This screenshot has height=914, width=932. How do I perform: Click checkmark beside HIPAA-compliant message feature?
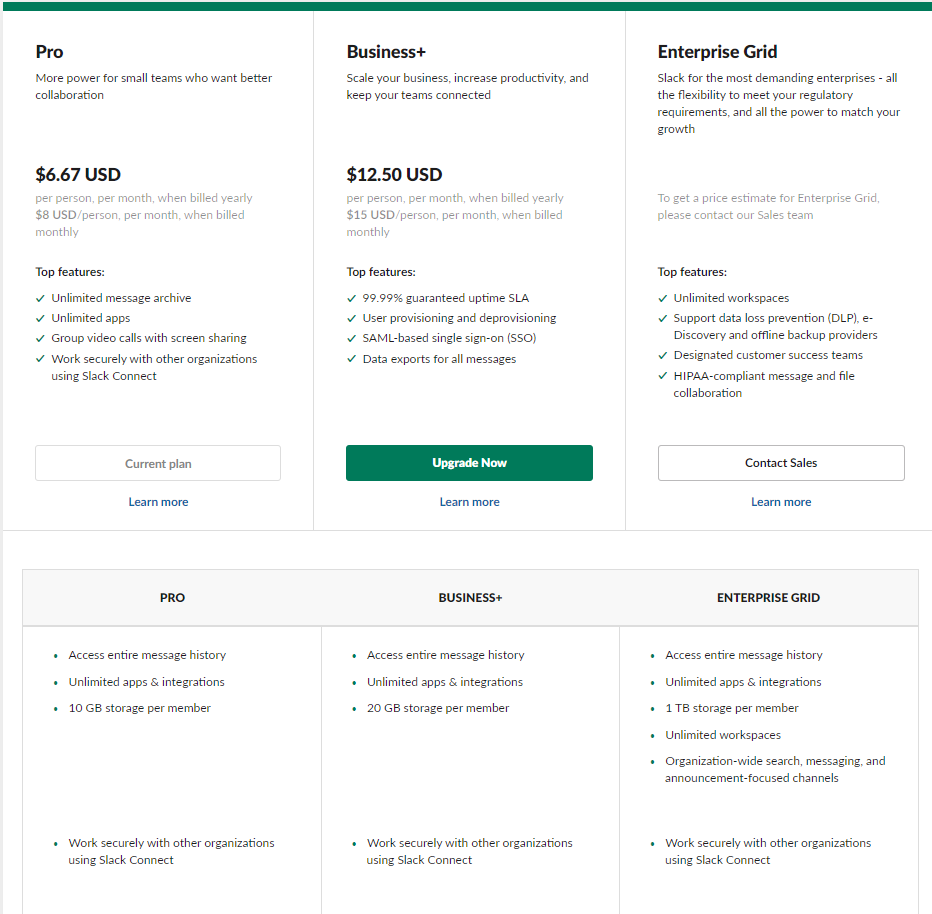663,376
